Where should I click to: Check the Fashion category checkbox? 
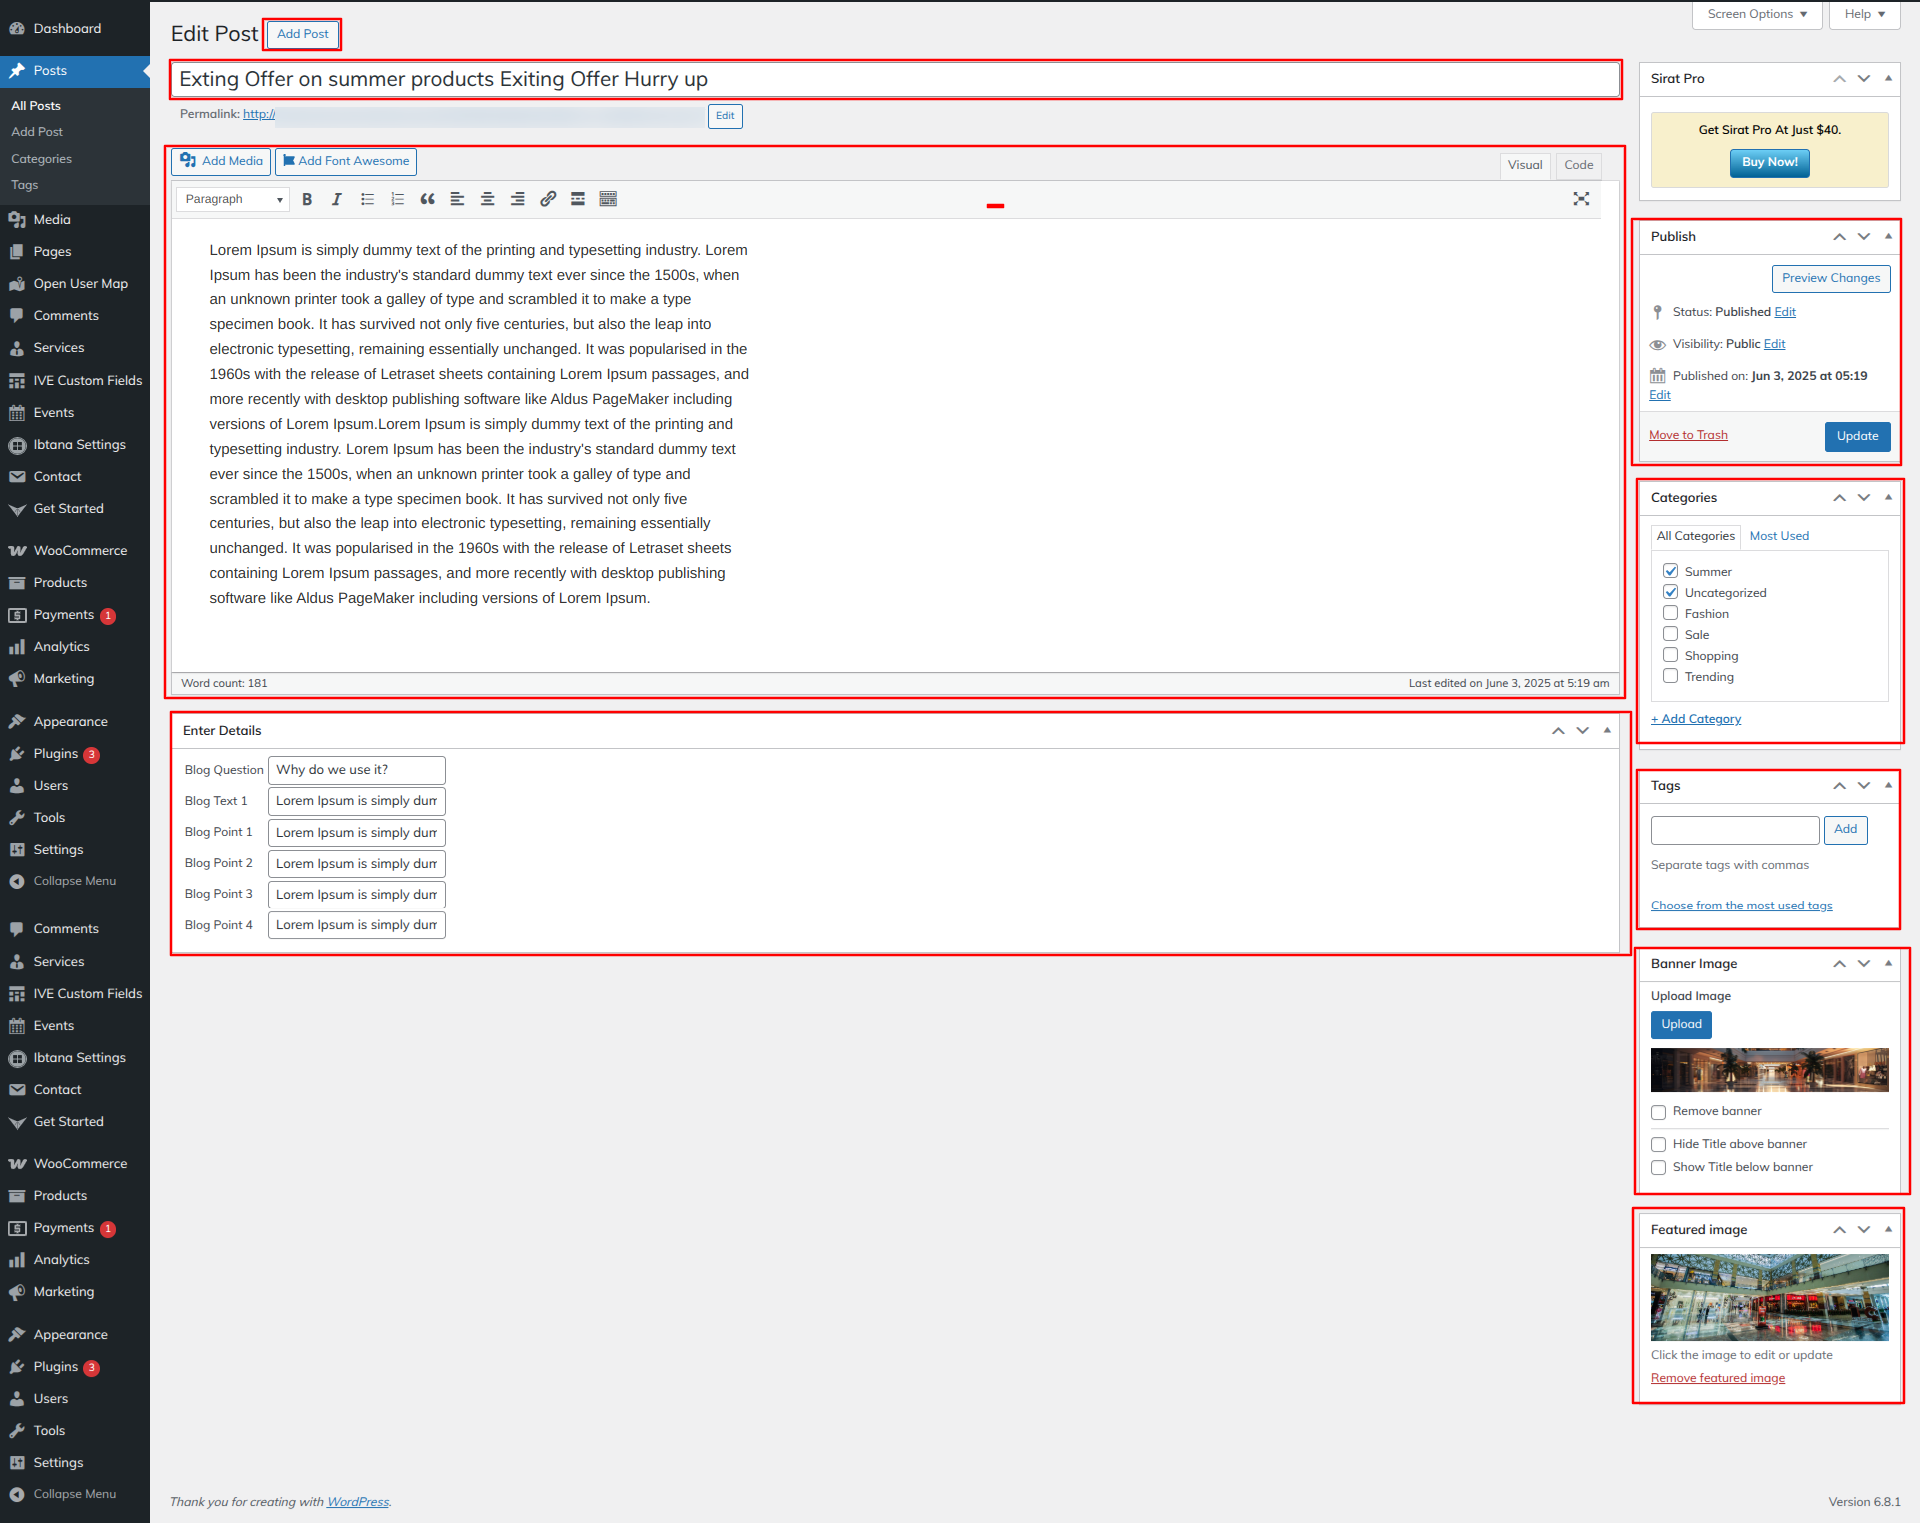point(1670,613)
